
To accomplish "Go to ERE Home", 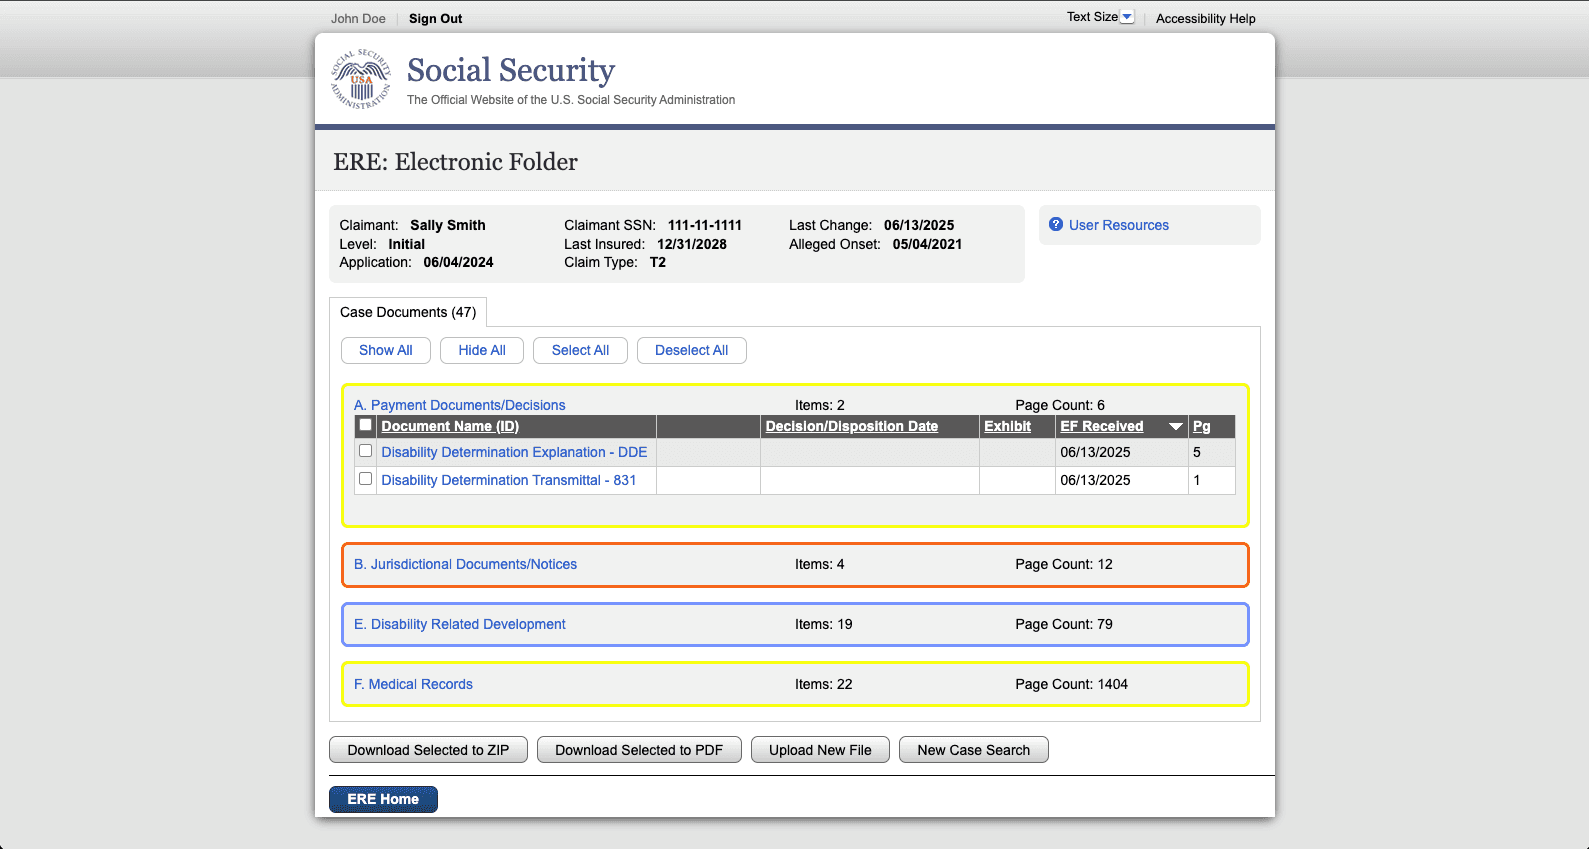I will (x=383, y=799).
